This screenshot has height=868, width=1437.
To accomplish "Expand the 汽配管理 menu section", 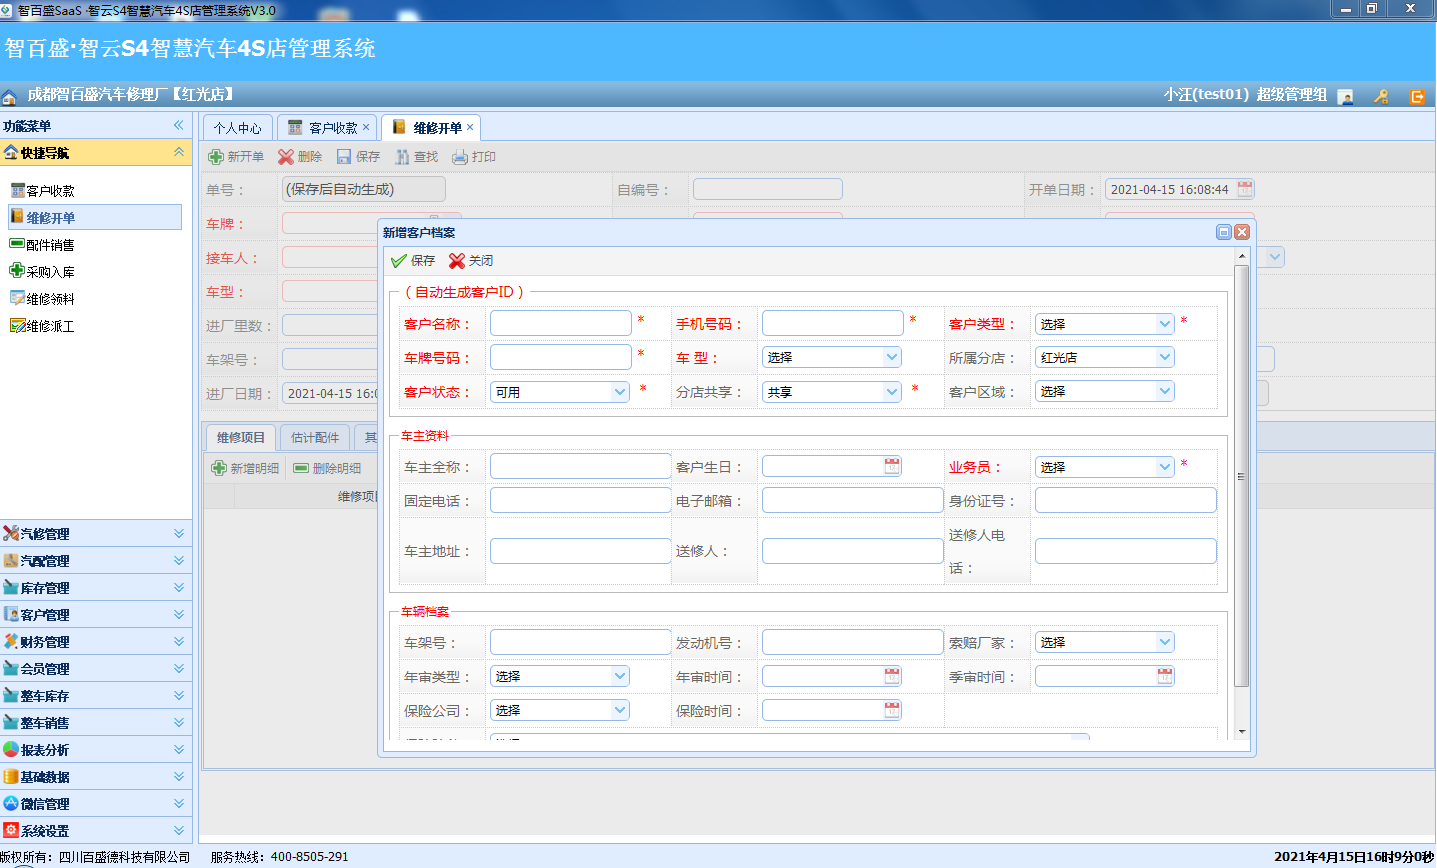I will click(x=179, y=561).
